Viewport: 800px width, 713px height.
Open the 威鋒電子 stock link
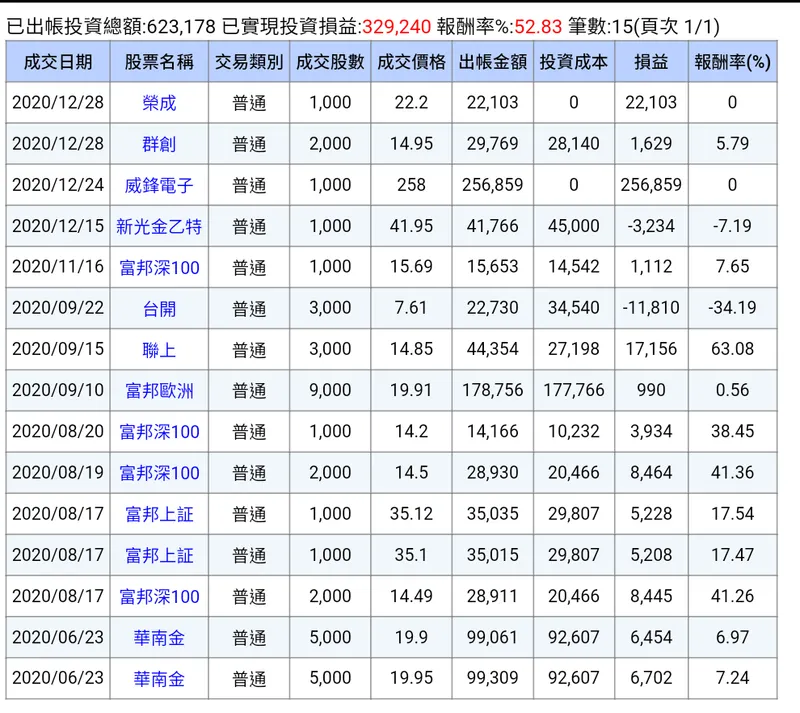coord(159,185)
